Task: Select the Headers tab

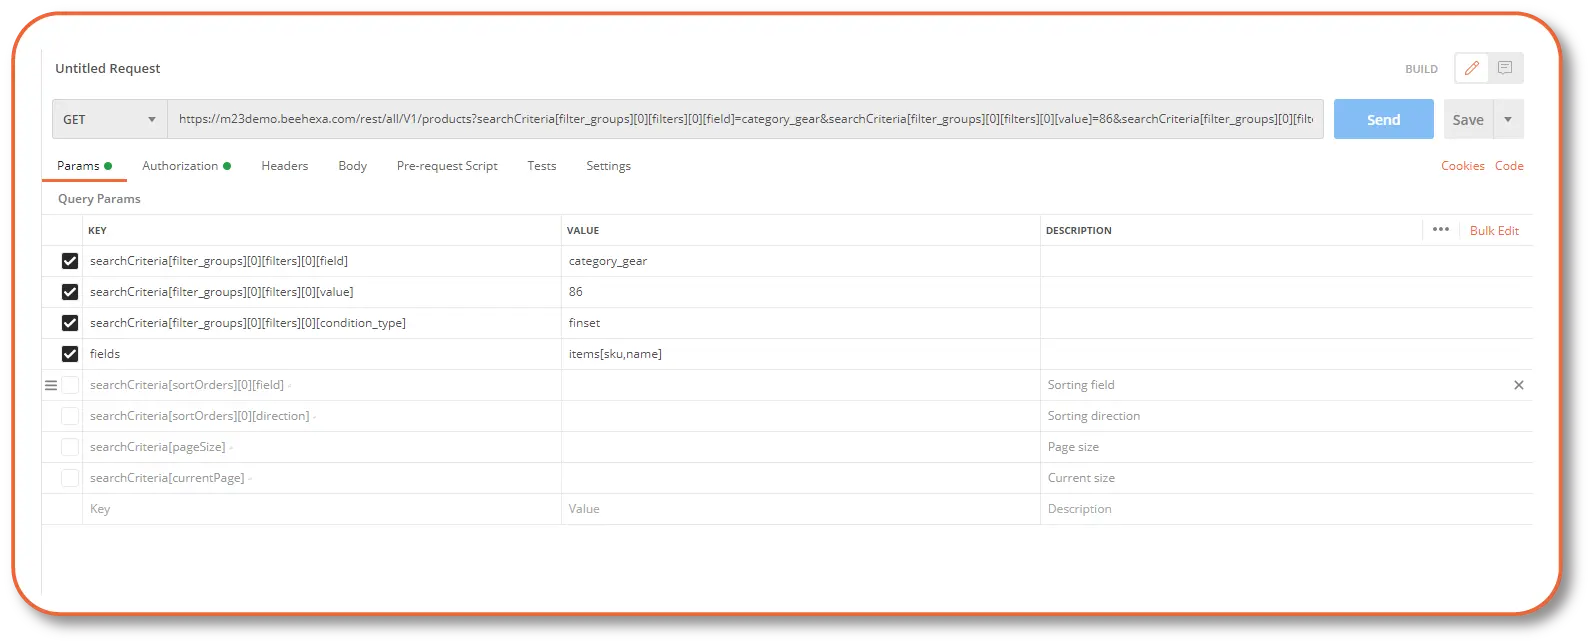Action: (x=284, y=166)
